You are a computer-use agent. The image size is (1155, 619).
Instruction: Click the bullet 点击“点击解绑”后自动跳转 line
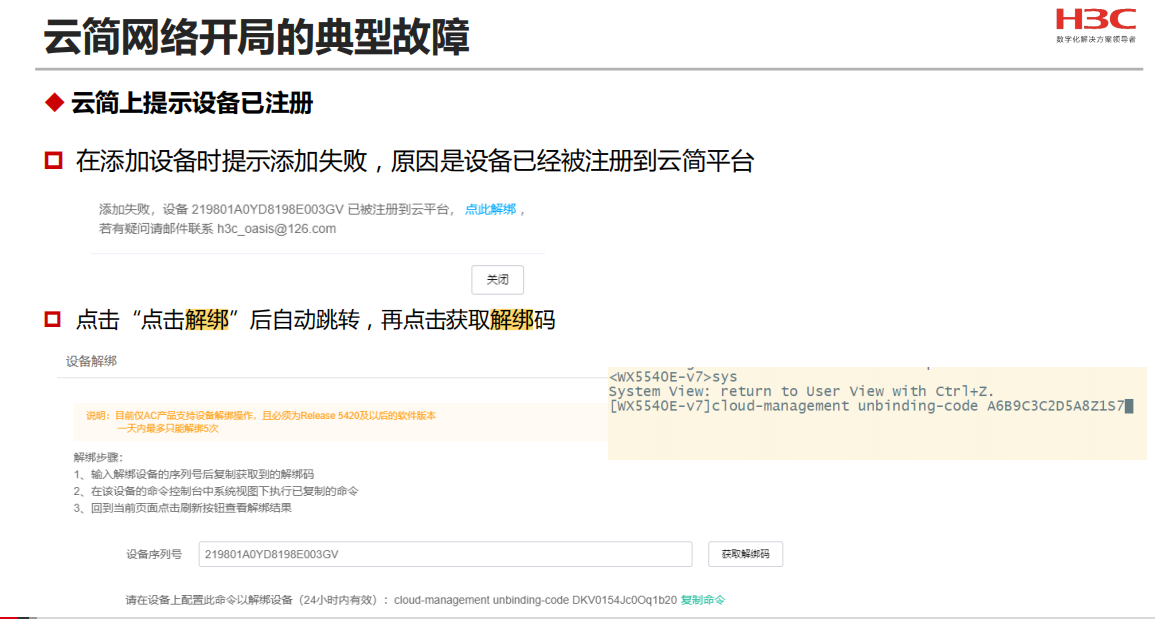315,320
